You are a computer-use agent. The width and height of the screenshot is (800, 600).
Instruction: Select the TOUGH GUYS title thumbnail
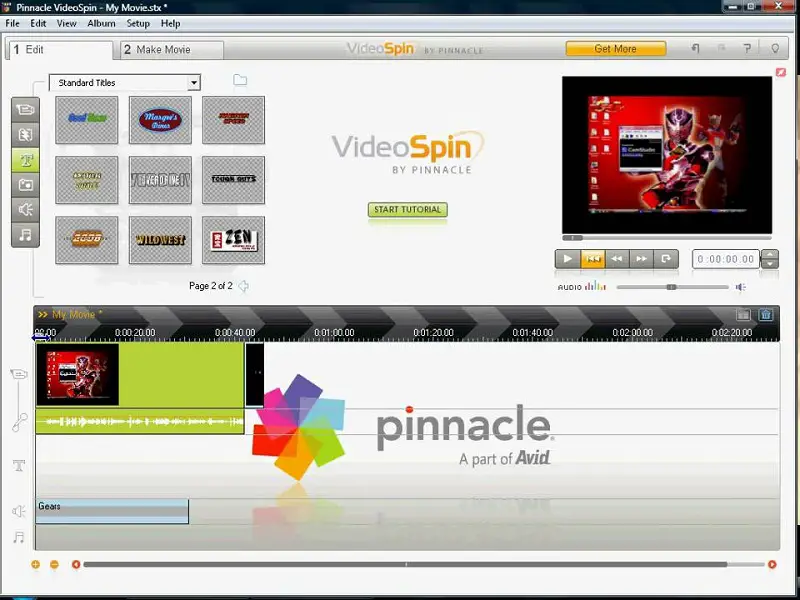[x=233, y=180]
